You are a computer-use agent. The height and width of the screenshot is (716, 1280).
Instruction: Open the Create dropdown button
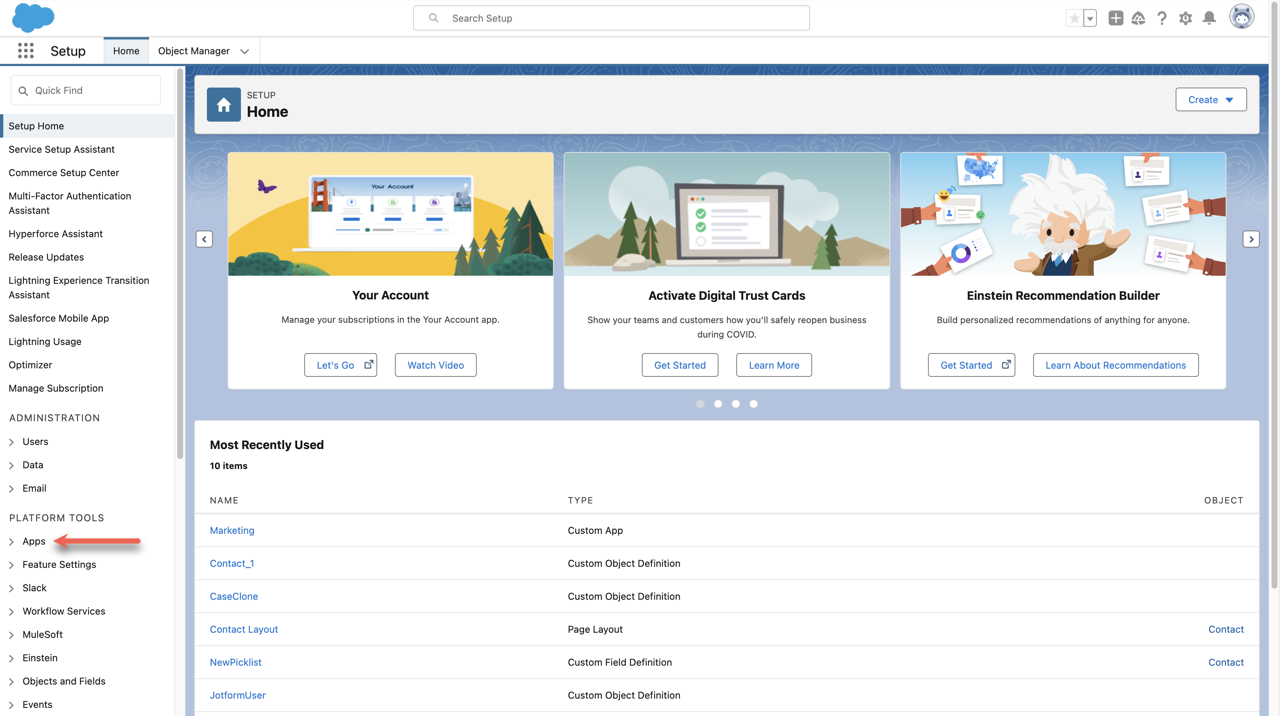pyautogui.click(x=1210, y=100)
